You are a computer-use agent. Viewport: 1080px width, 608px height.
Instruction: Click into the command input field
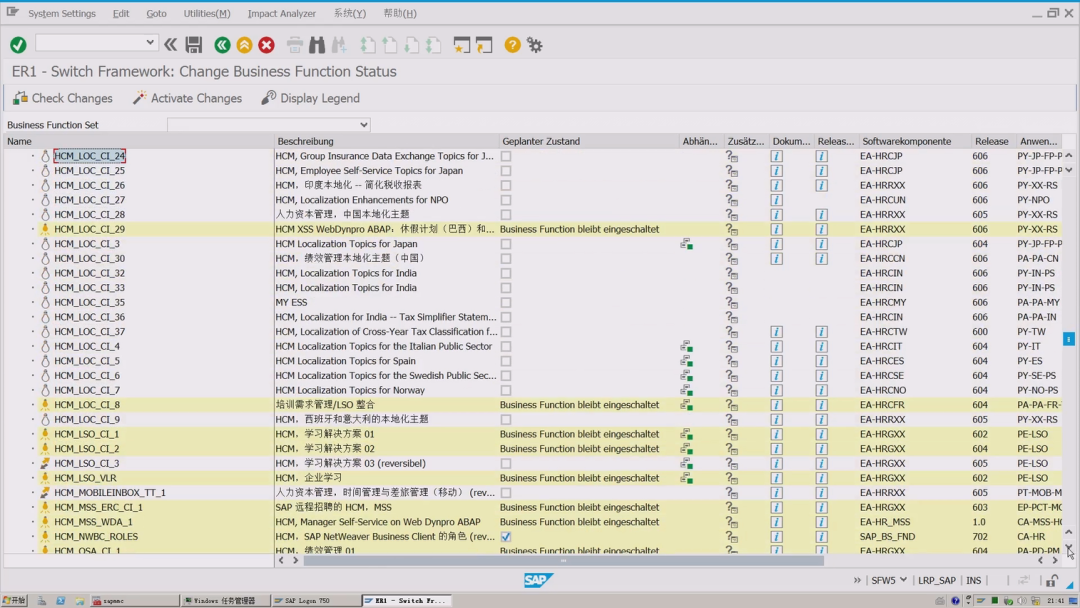point(90,43)
